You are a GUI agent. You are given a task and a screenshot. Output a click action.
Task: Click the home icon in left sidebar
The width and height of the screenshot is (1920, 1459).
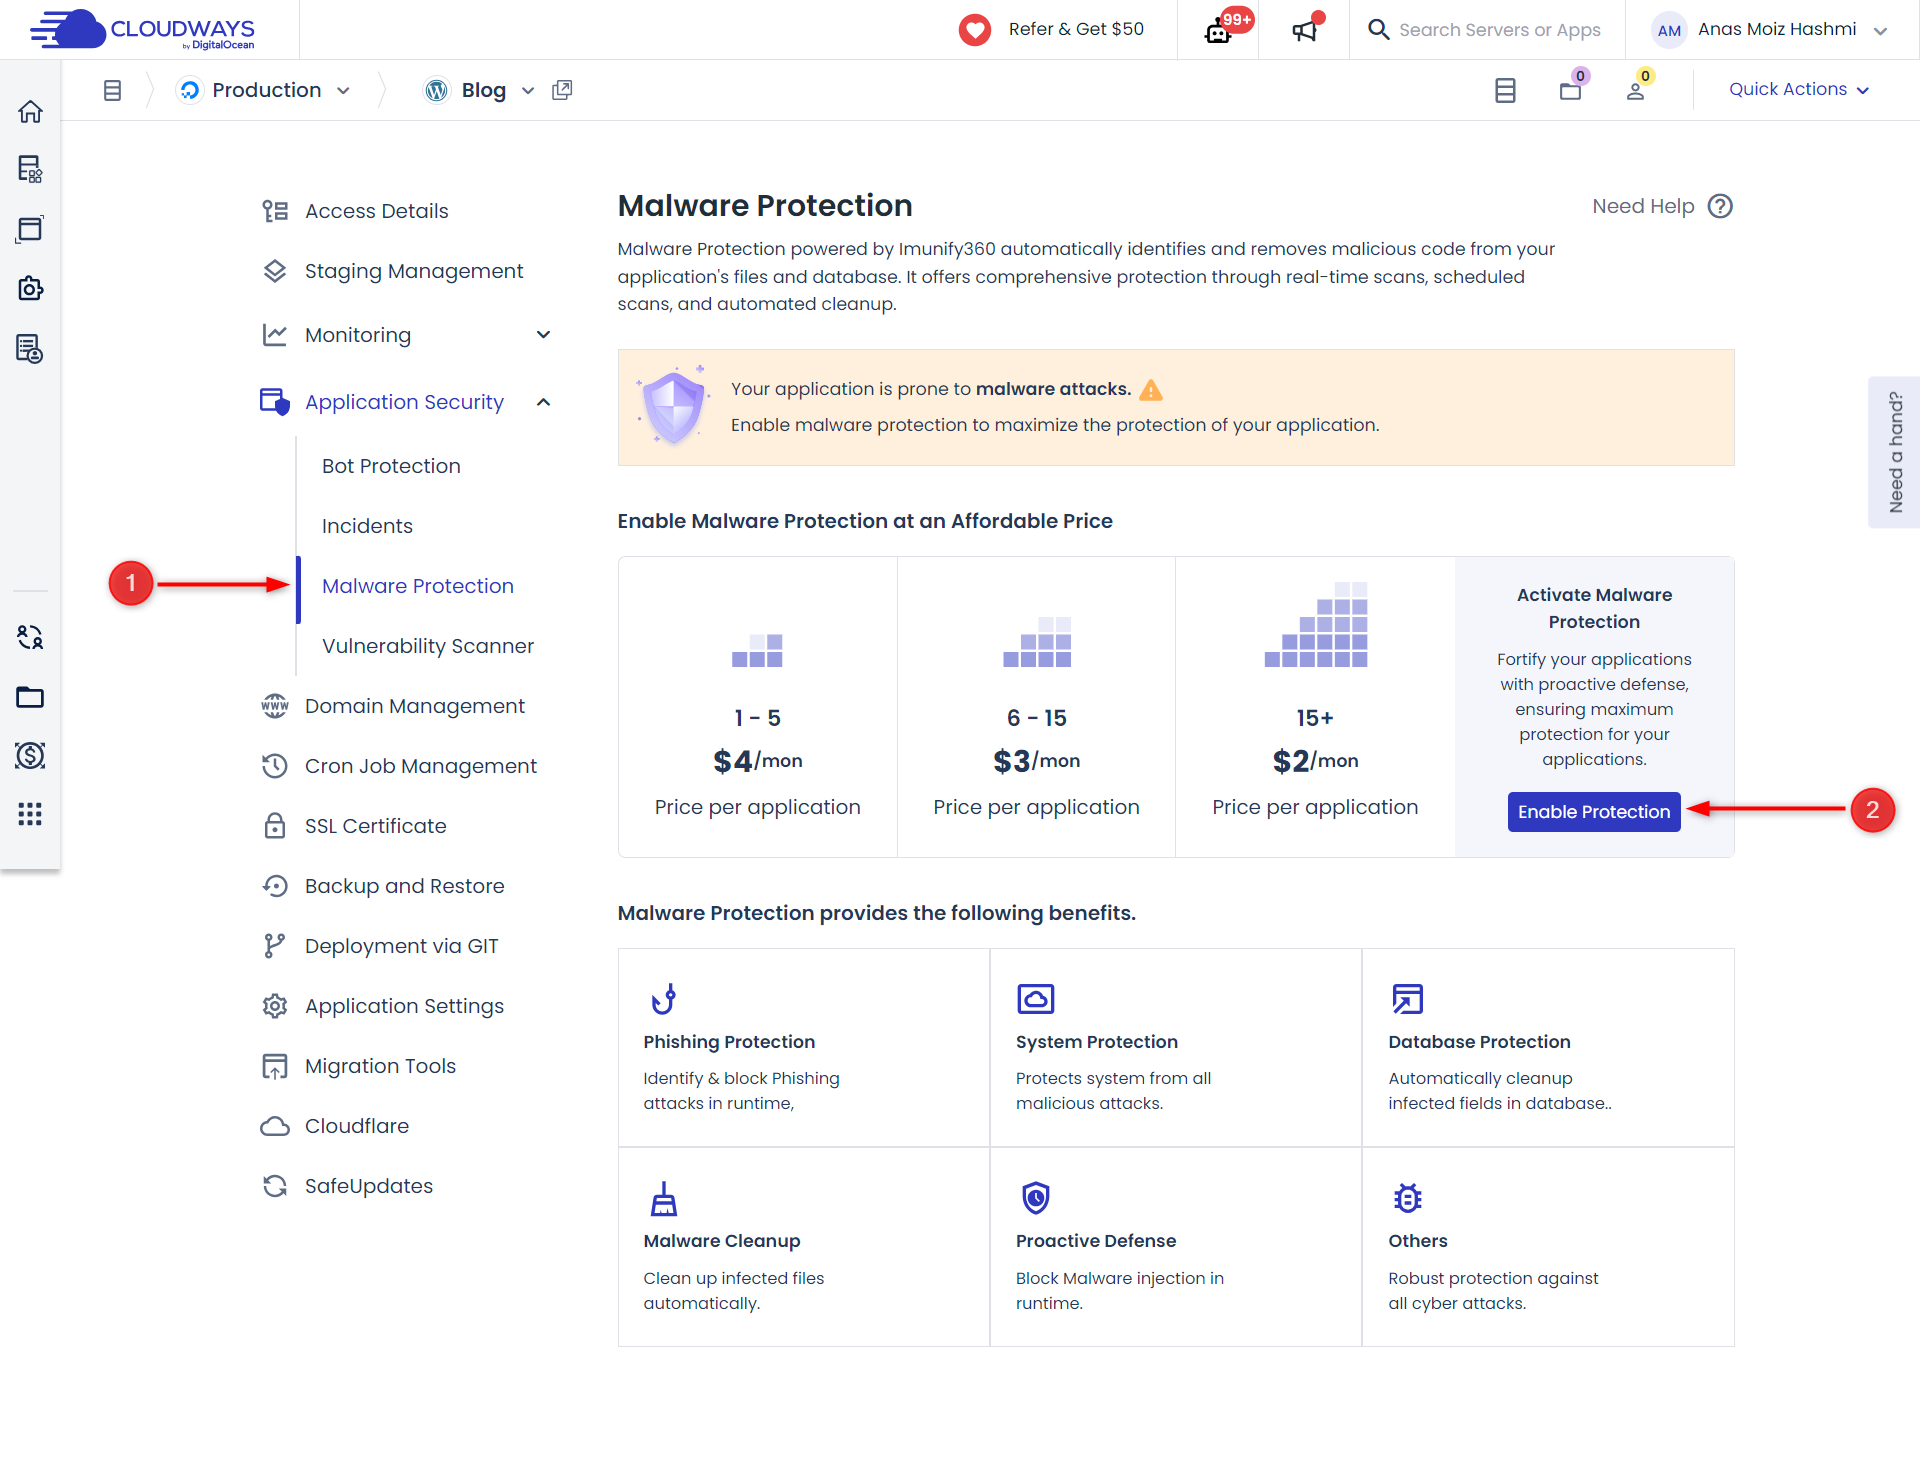tap(30, 112)
